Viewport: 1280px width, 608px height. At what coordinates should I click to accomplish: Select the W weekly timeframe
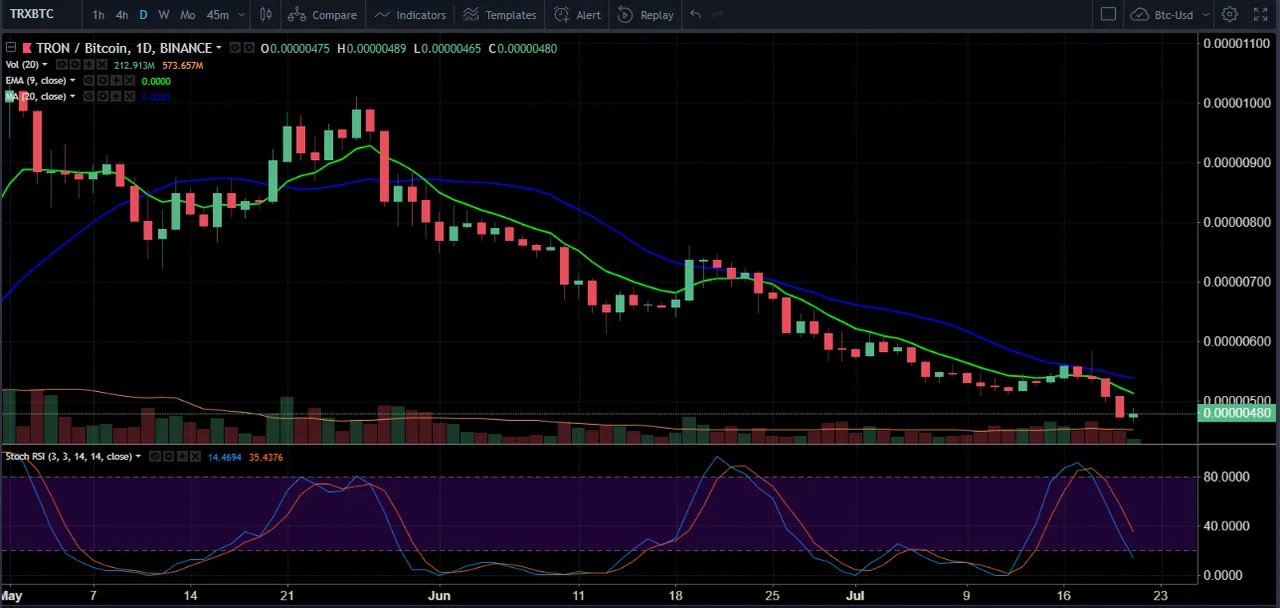164,14
